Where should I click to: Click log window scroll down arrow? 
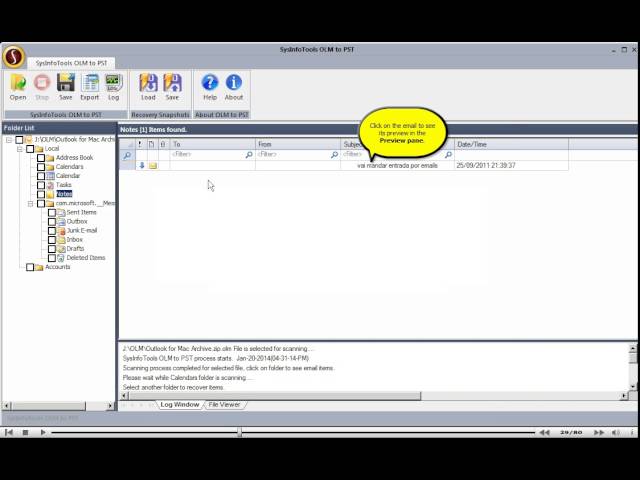tap(633, 387)
